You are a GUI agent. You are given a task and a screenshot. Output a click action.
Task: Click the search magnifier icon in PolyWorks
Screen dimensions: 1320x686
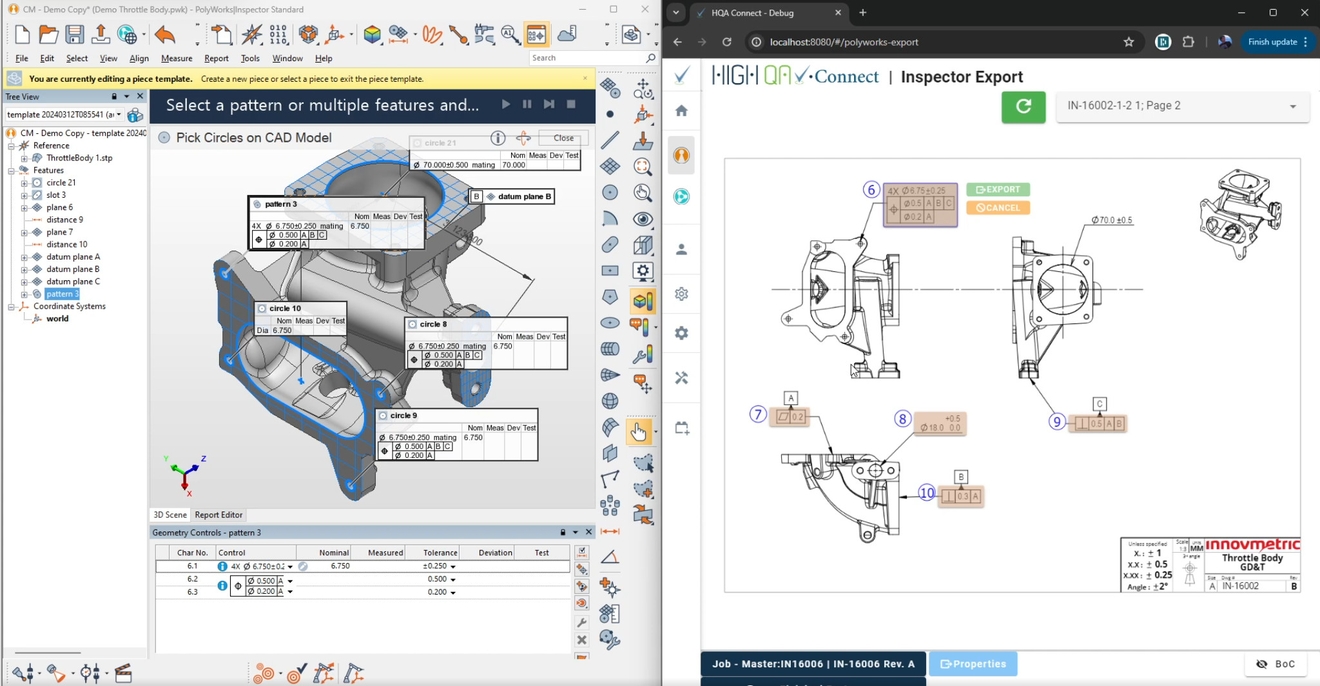[651, 58]
